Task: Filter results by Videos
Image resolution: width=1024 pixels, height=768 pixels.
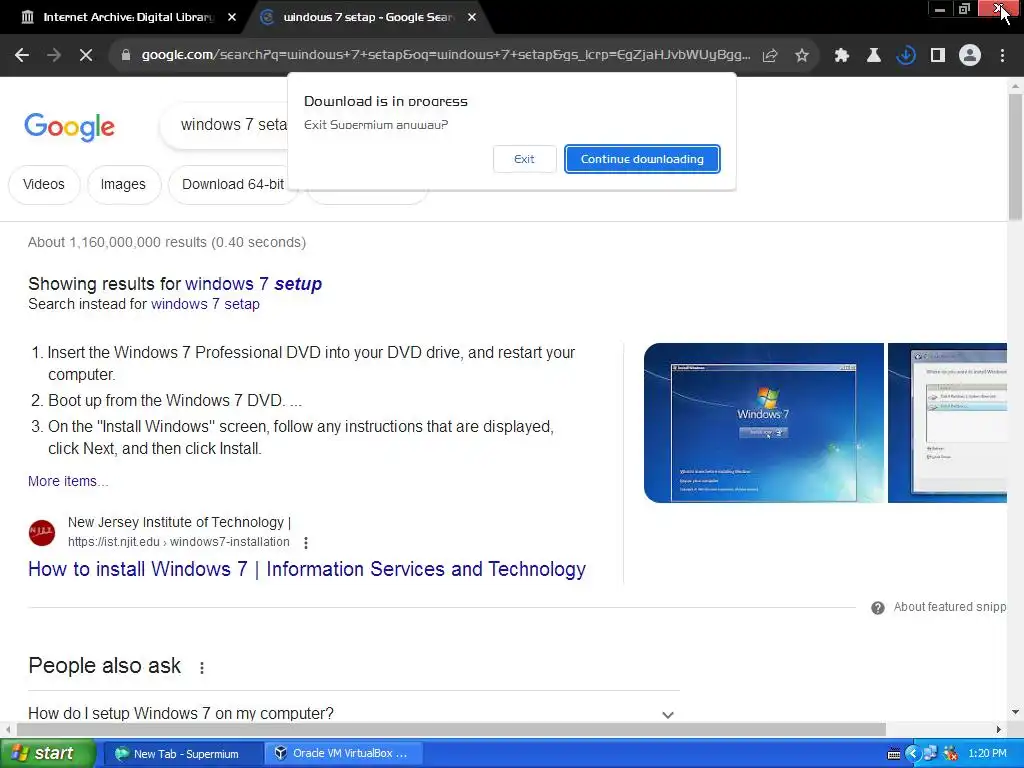Action: [x=44, y=184]
